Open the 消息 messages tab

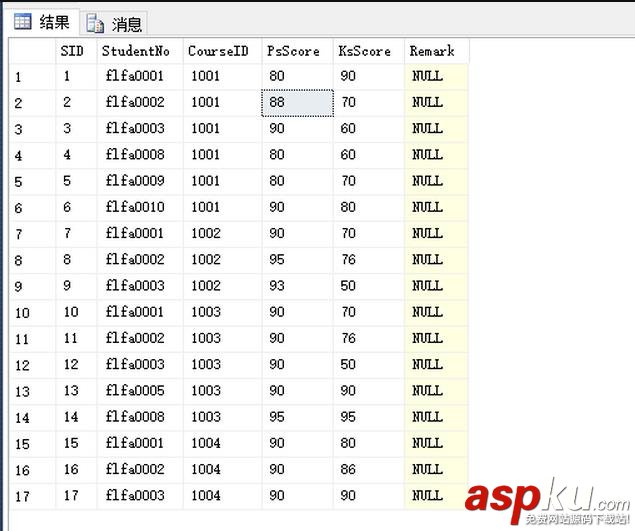[x=114, y=23]
